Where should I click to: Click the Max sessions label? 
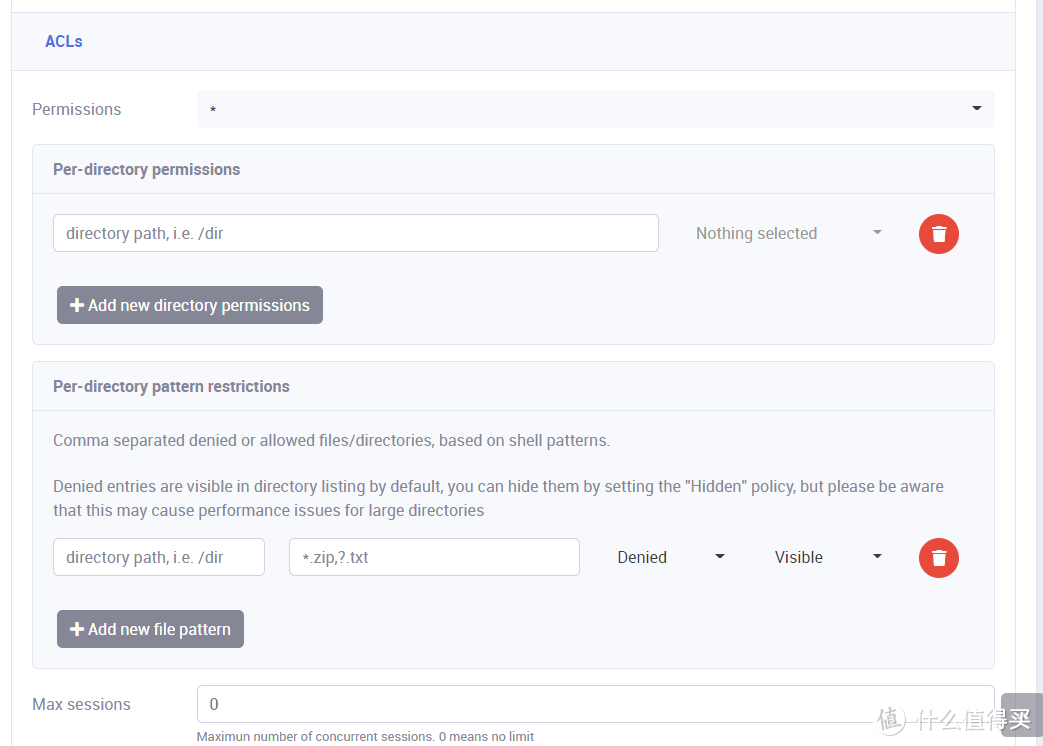81,705
